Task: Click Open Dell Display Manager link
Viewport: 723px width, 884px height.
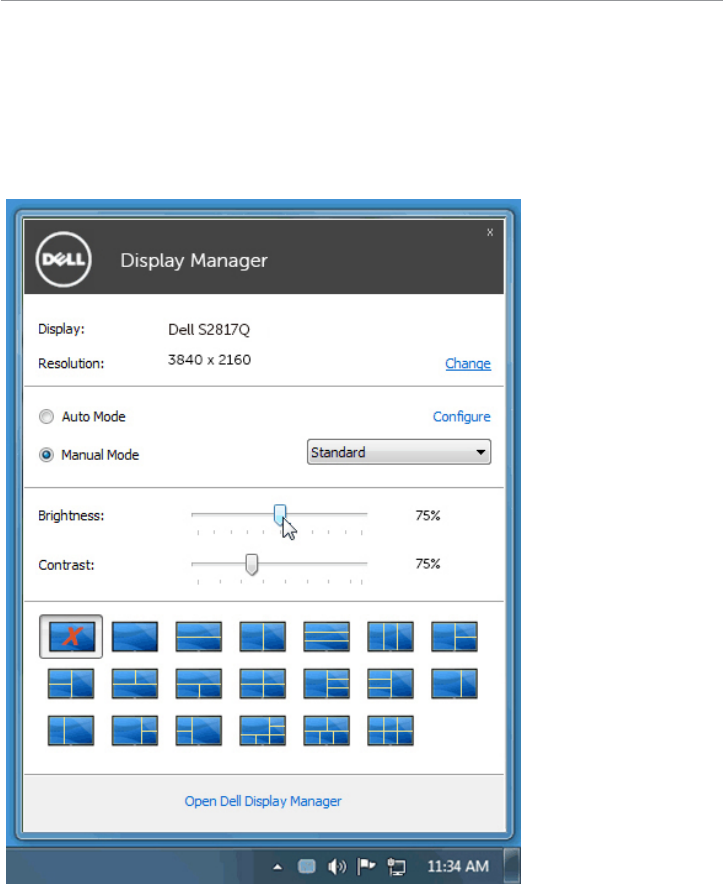Action: click(263, 801)
